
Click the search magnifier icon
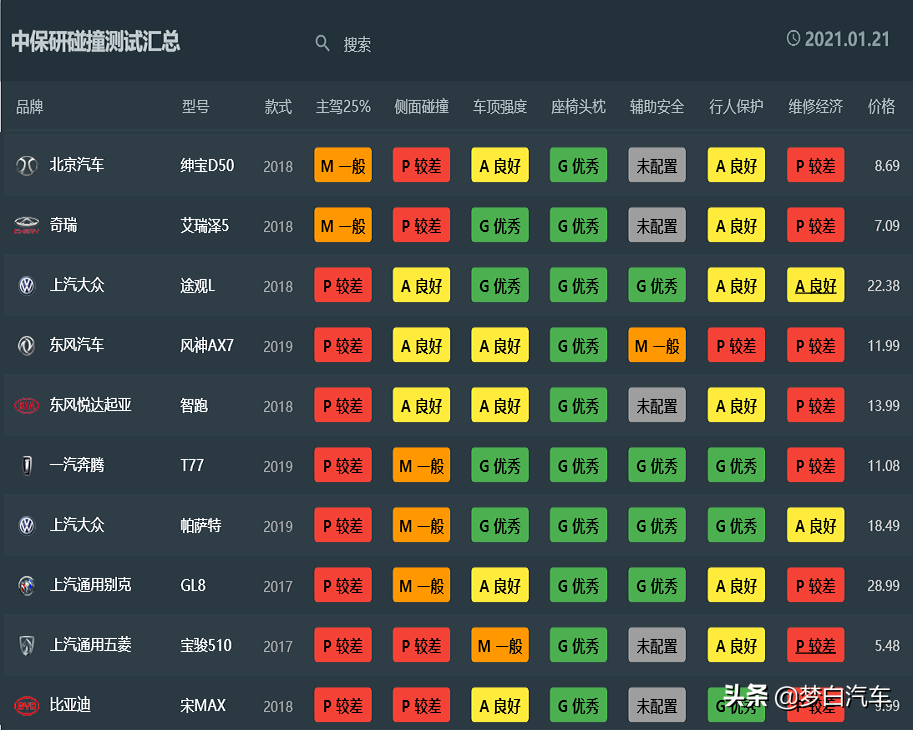pyautogui.click(x=322, y=43)
